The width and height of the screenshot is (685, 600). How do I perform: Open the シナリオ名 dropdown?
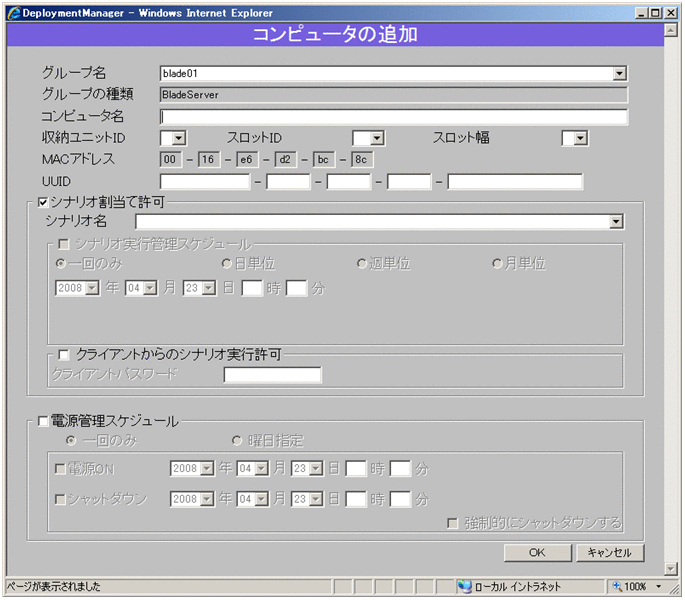616,222
